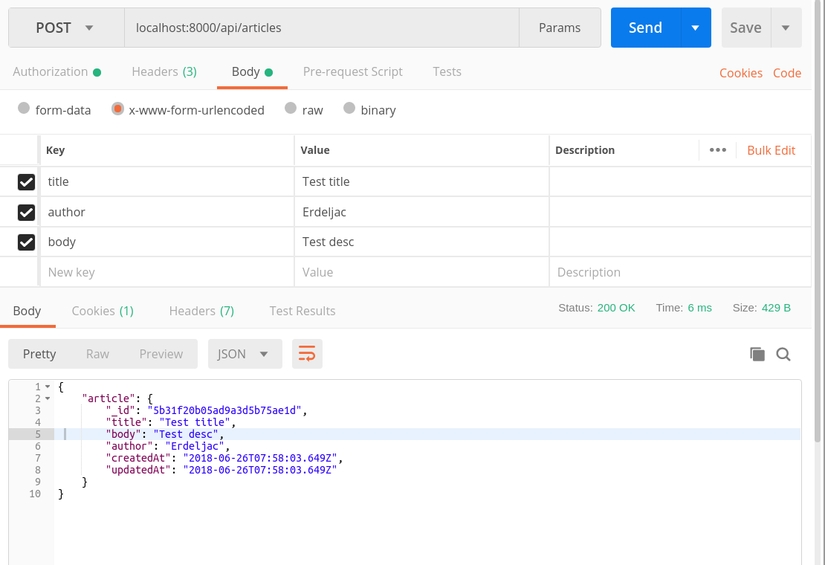This screenshot has height=565, width=825.
Task: Toggle the wrap lines icon button
Action: 307,354
